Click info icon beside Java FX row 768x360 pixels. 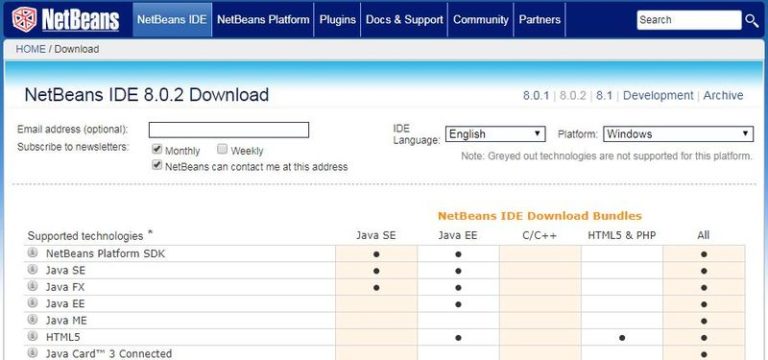pyautogui.click(x=32, y=286)
